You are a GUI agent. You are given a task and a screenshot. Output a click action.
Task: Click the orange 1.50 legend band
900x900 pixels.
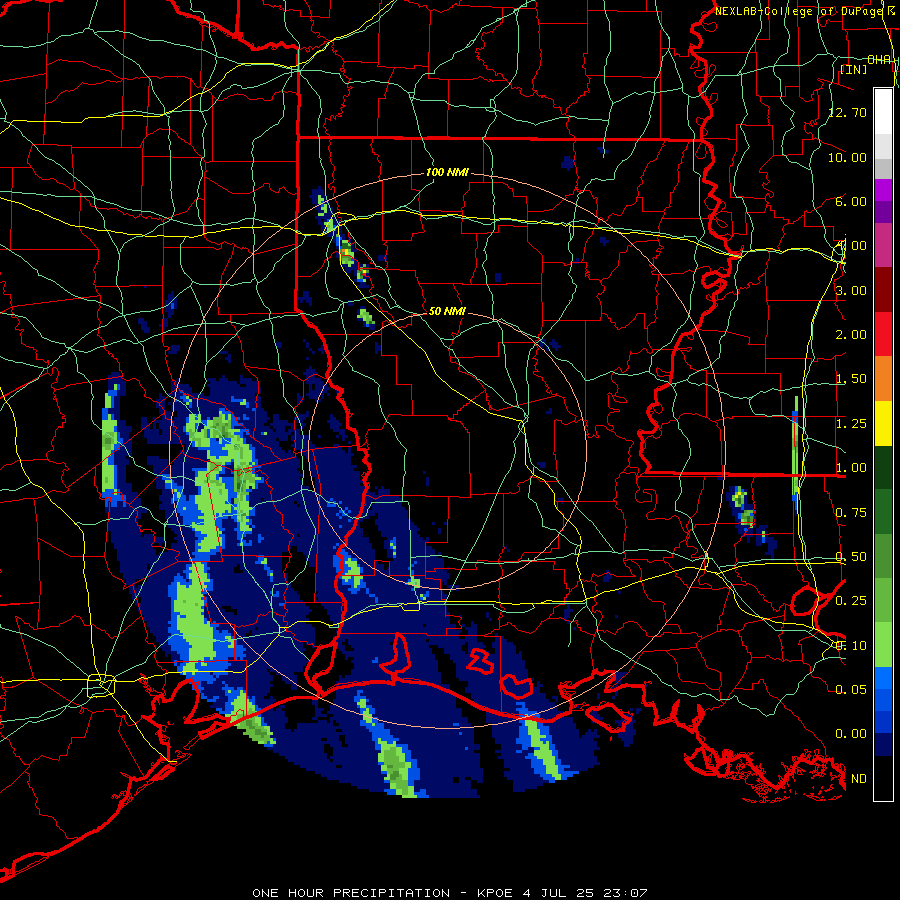(x=883, y=379)
